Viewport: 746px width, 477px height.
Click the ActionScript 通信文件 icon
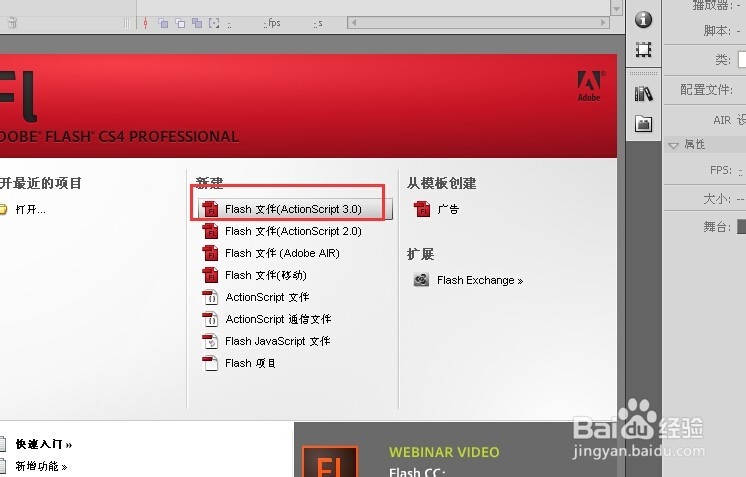coord(210,319)
